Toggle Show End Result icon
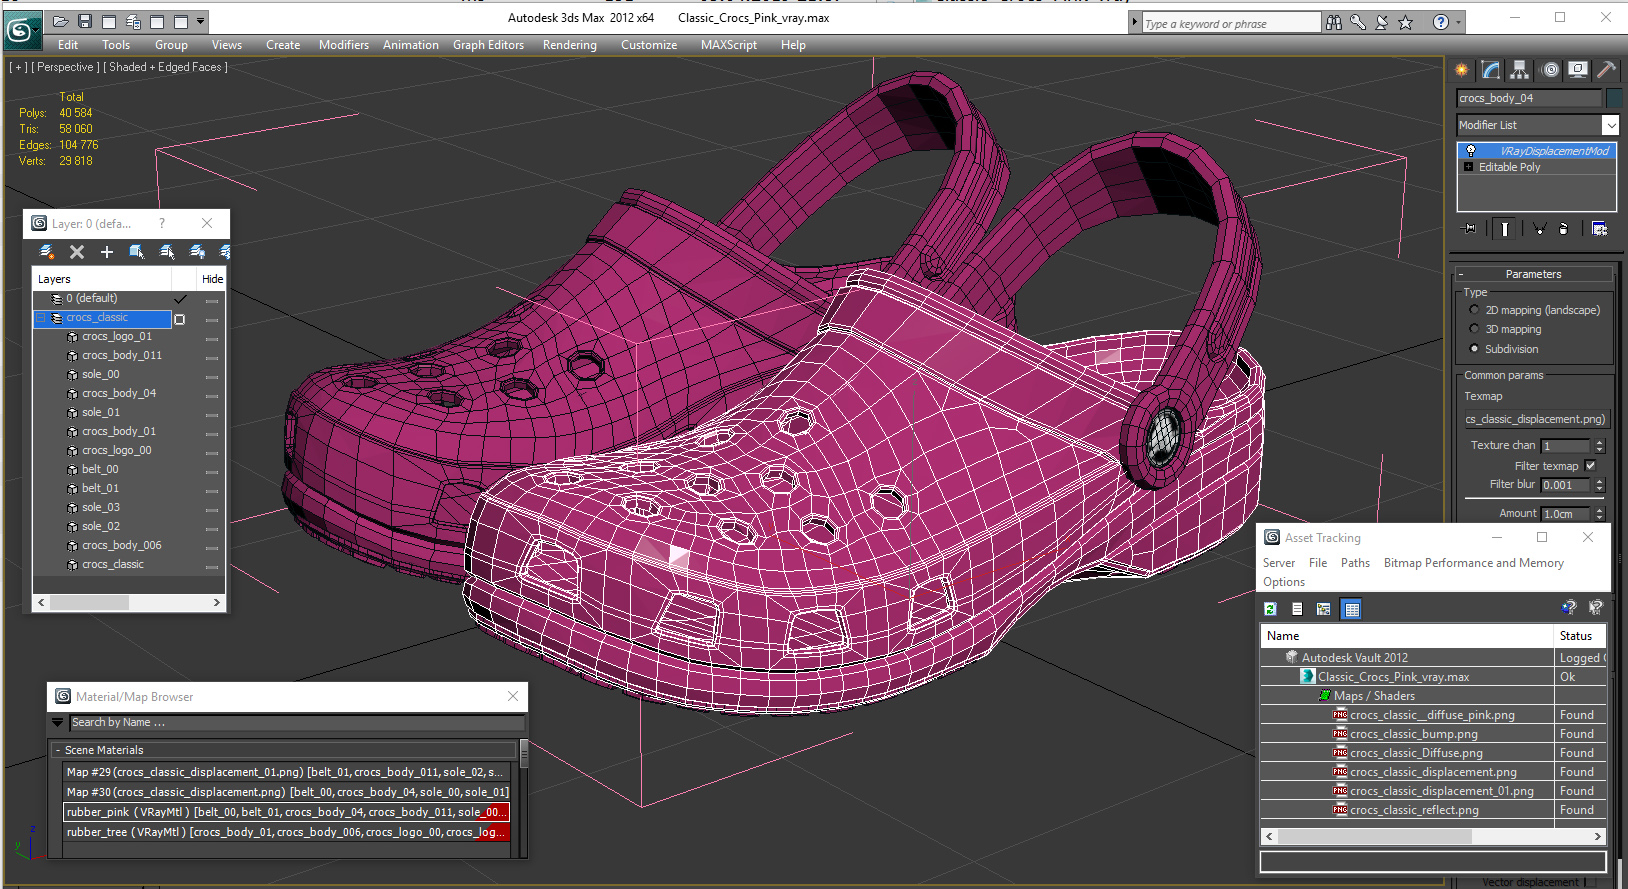The width and height of the screenshot is (1628, 889). [x=1505, y=229]
